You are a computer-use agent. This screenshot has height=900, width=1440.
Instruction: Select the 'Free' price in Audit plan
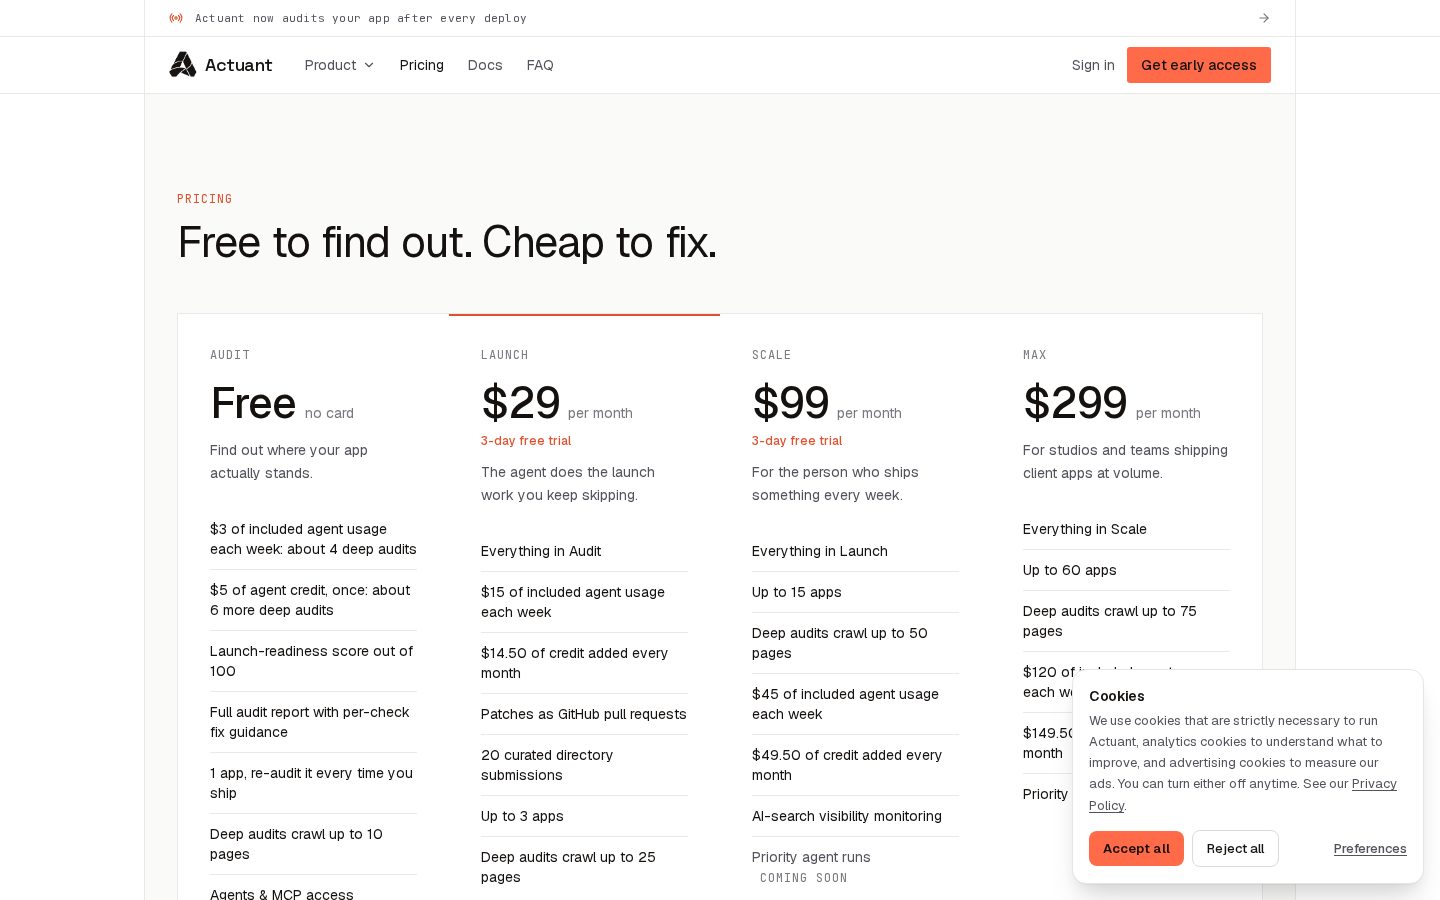[x=253, y=403]
